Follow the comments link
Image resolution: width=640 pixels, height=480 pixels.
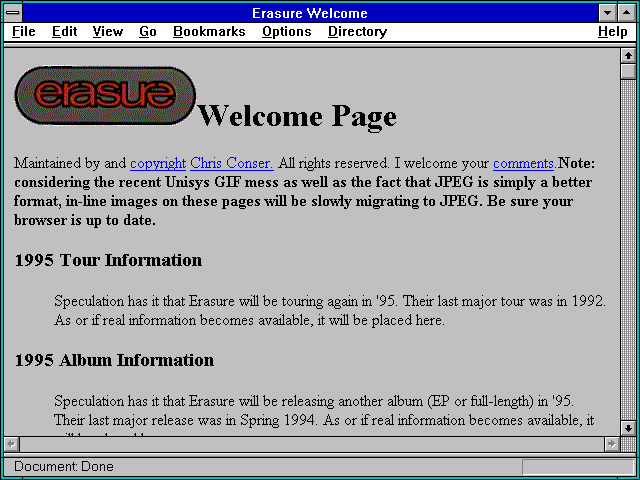click(x=523, y=163)
